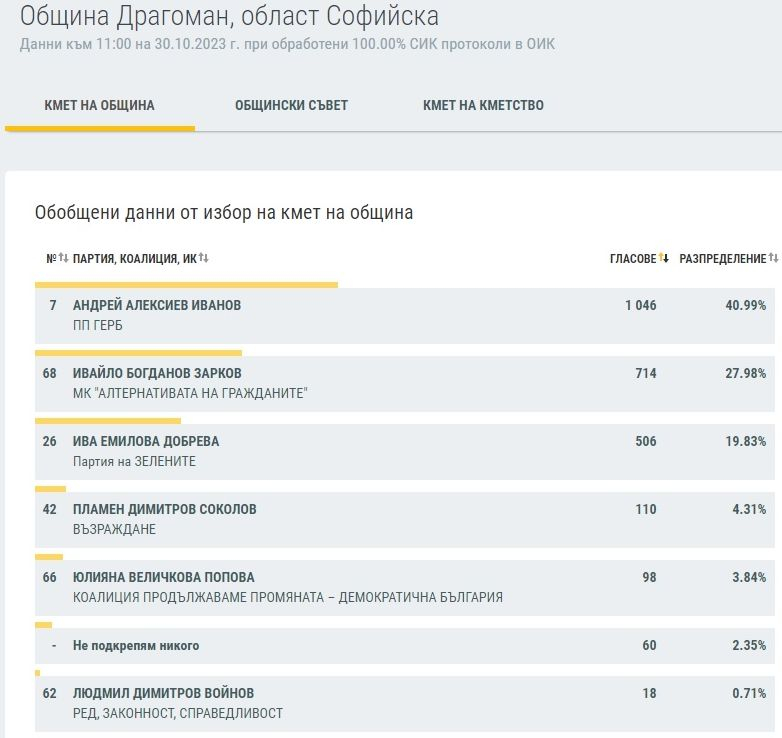Viewport: 782px width, 738px height.
Task: Click the 40.99% distribution value
Action: (746, 305)
